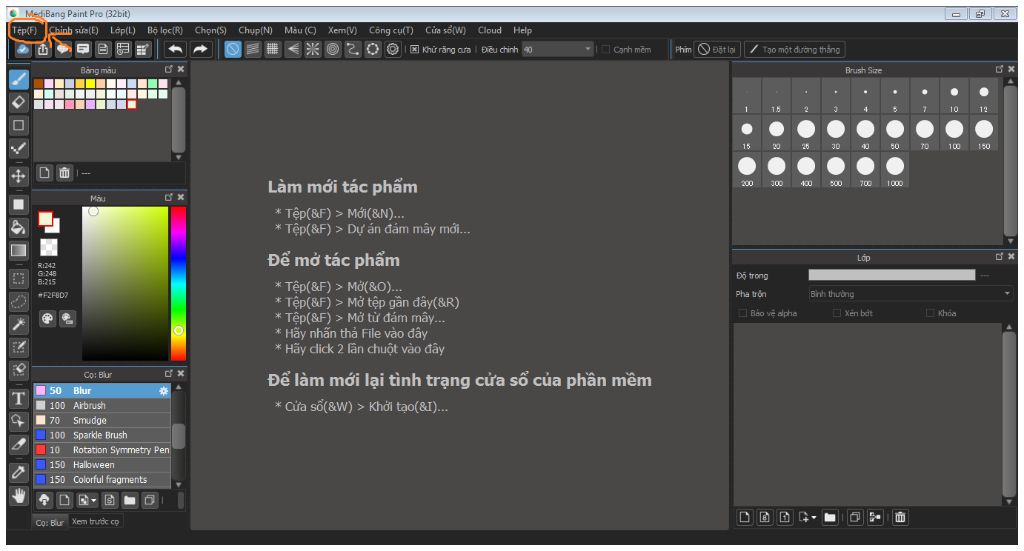
Task: Select the Brush tool in left toolbar
Action: pyautogui.click(x=18, y=80)
